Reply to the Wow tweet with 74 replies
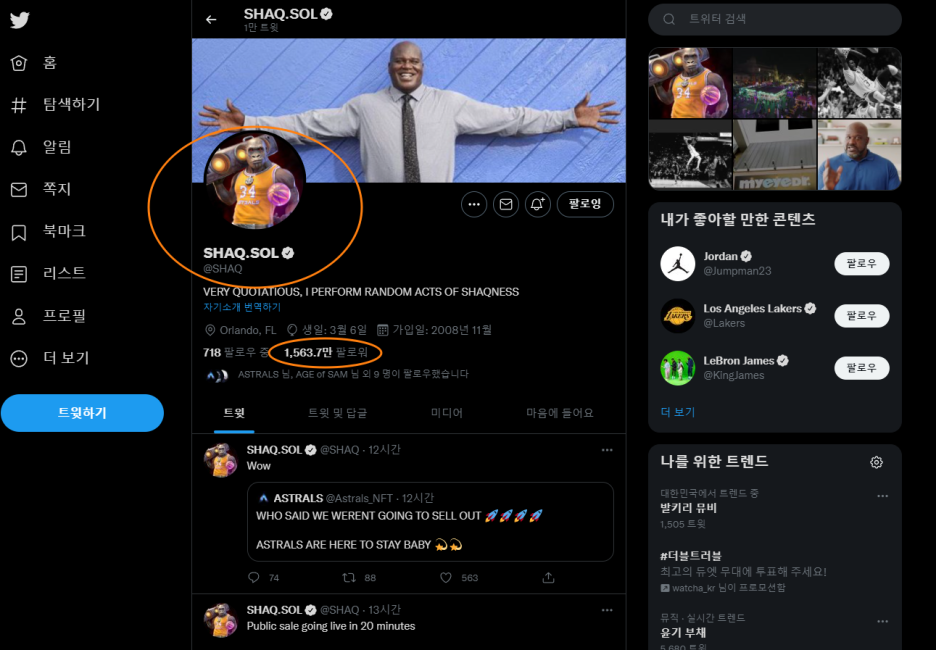This screenshot has width=936, height=650. [x=263, y=578]
